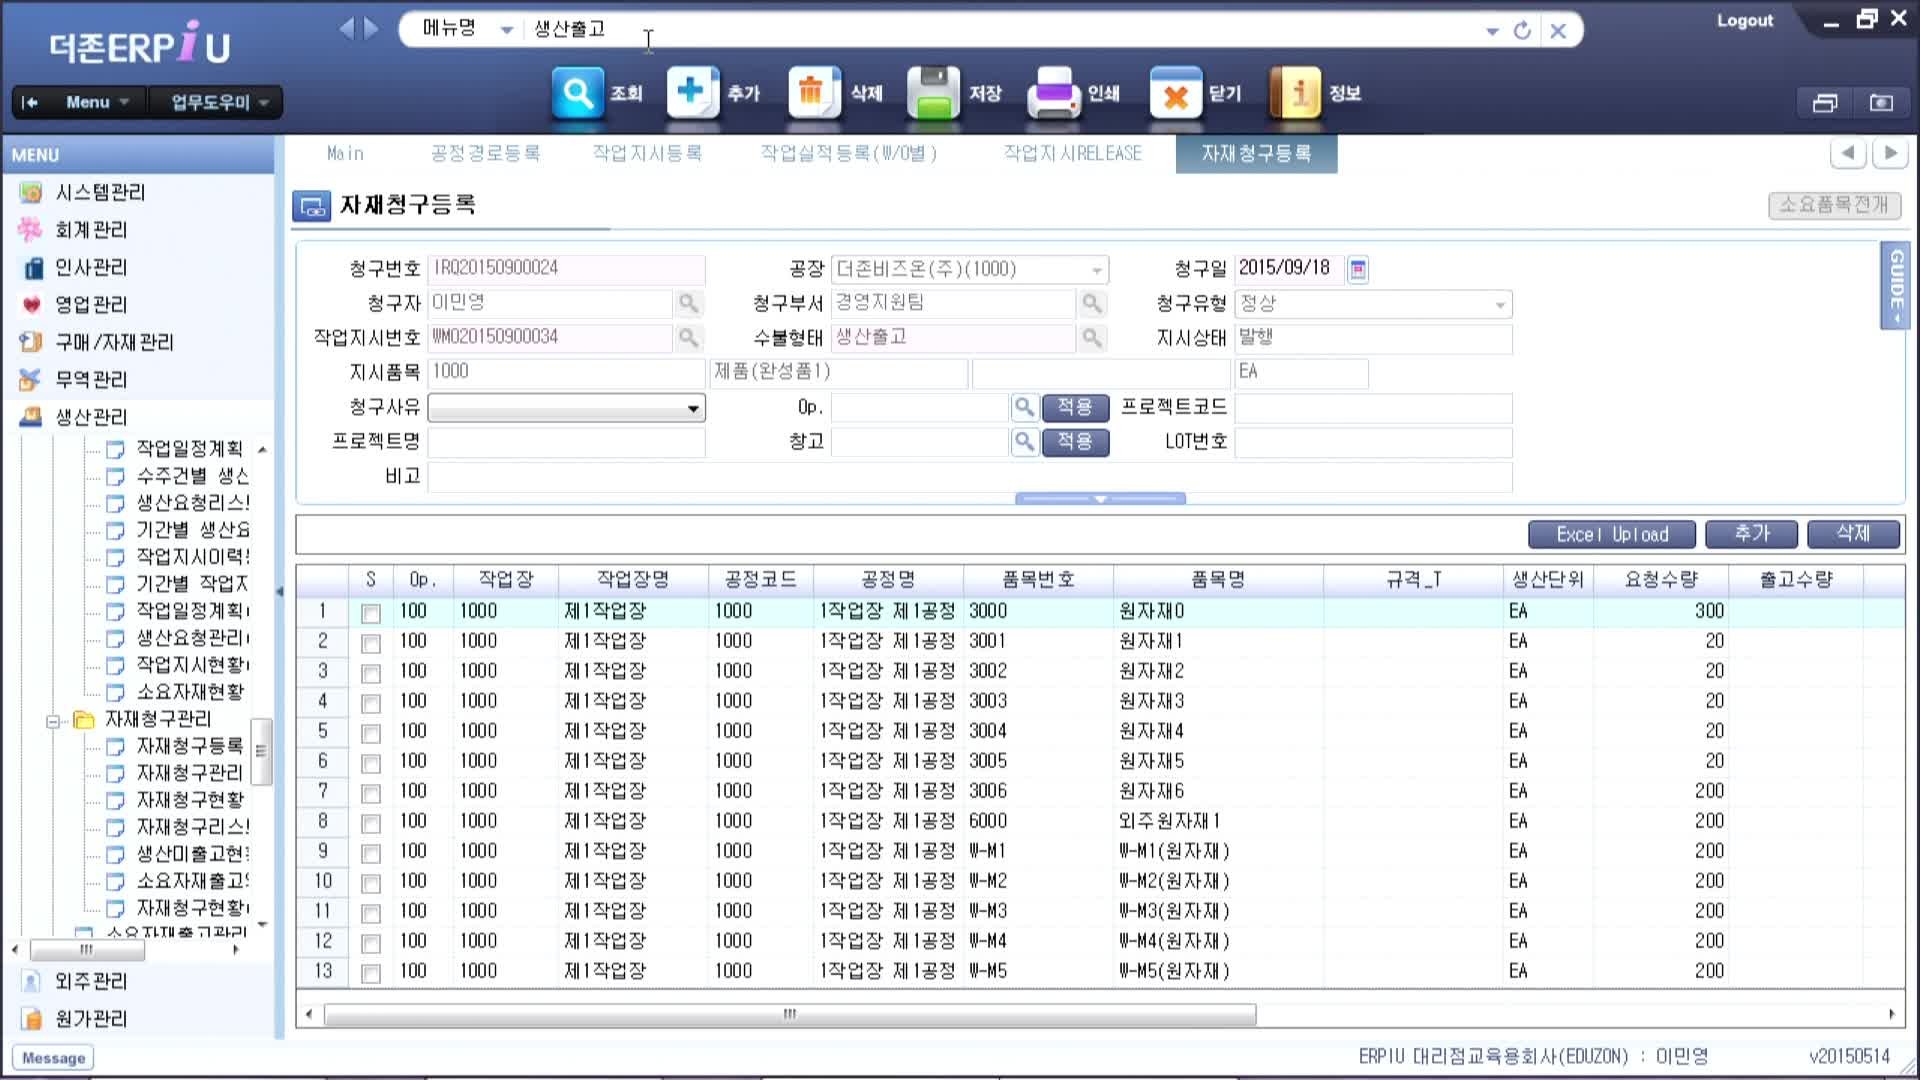Click 적용 button next to Op. field
This screenshot has width=1920, height=1080.
[1075, 407]
